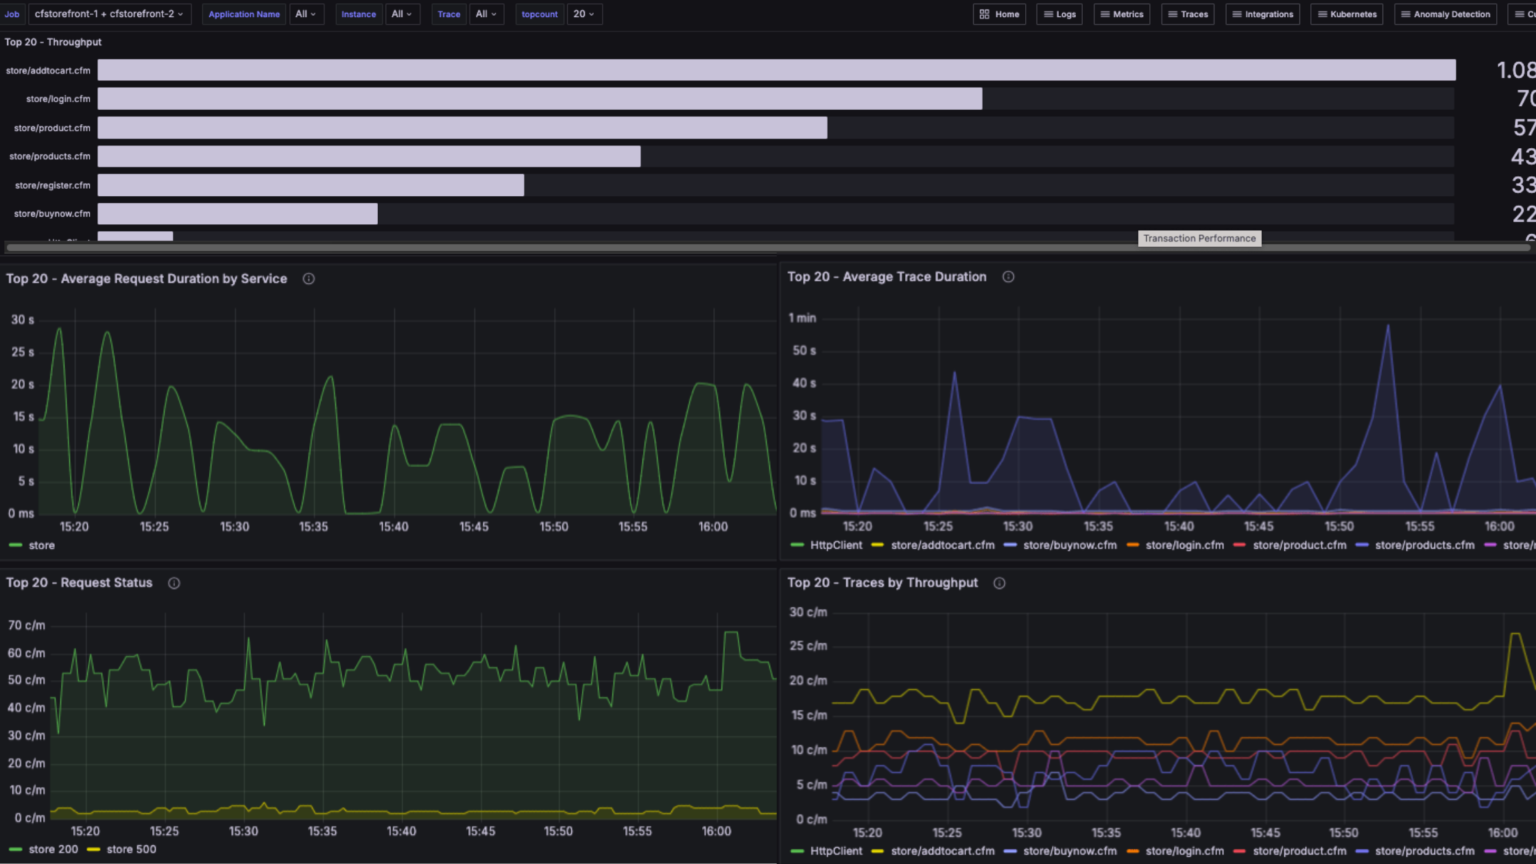Switch to the Traces tab
This screenshot has height=864, width=1536.
click(x=1188, y=14)
